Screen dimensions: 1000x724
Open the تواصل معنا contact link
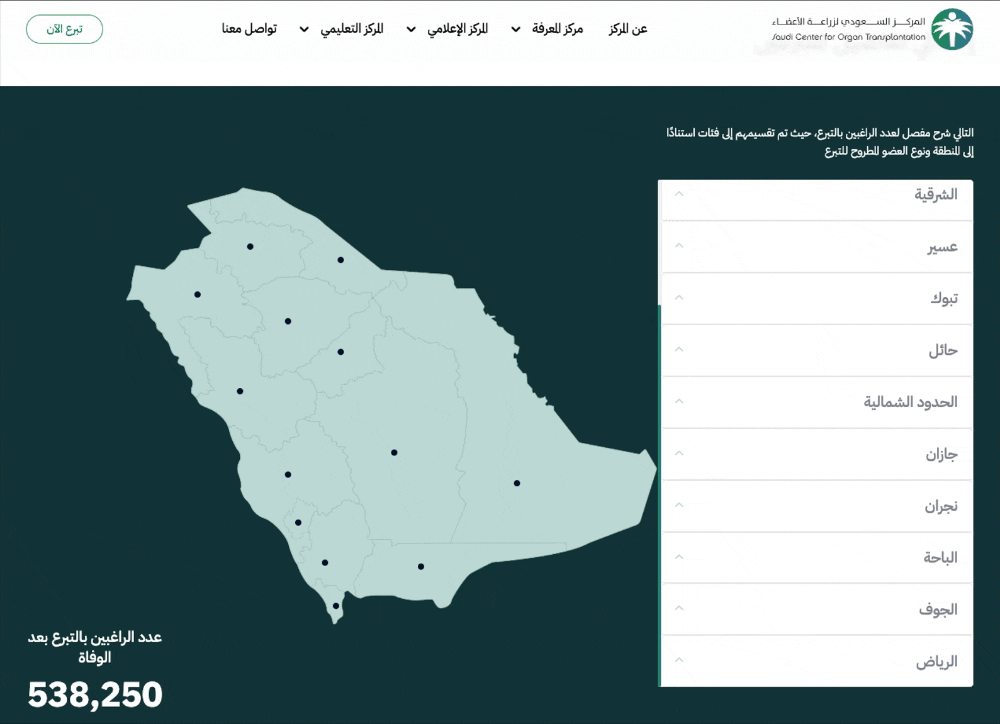coord(249,29)
